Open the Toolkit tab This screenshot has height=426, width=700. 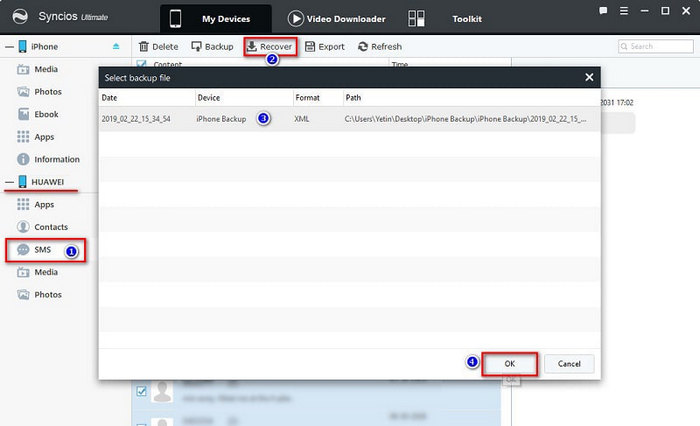(x=467, y=19)
